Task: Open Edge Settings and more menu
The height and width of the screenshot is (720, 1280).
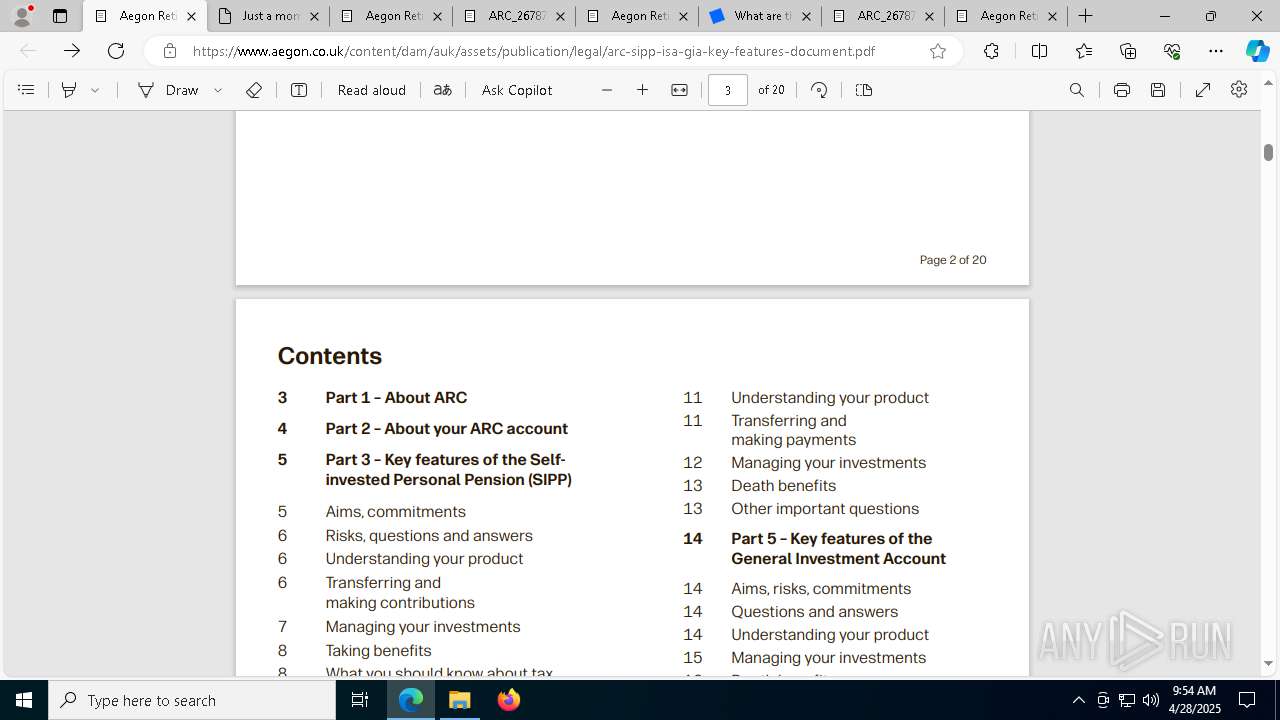Action: (x=1216, y=51)
